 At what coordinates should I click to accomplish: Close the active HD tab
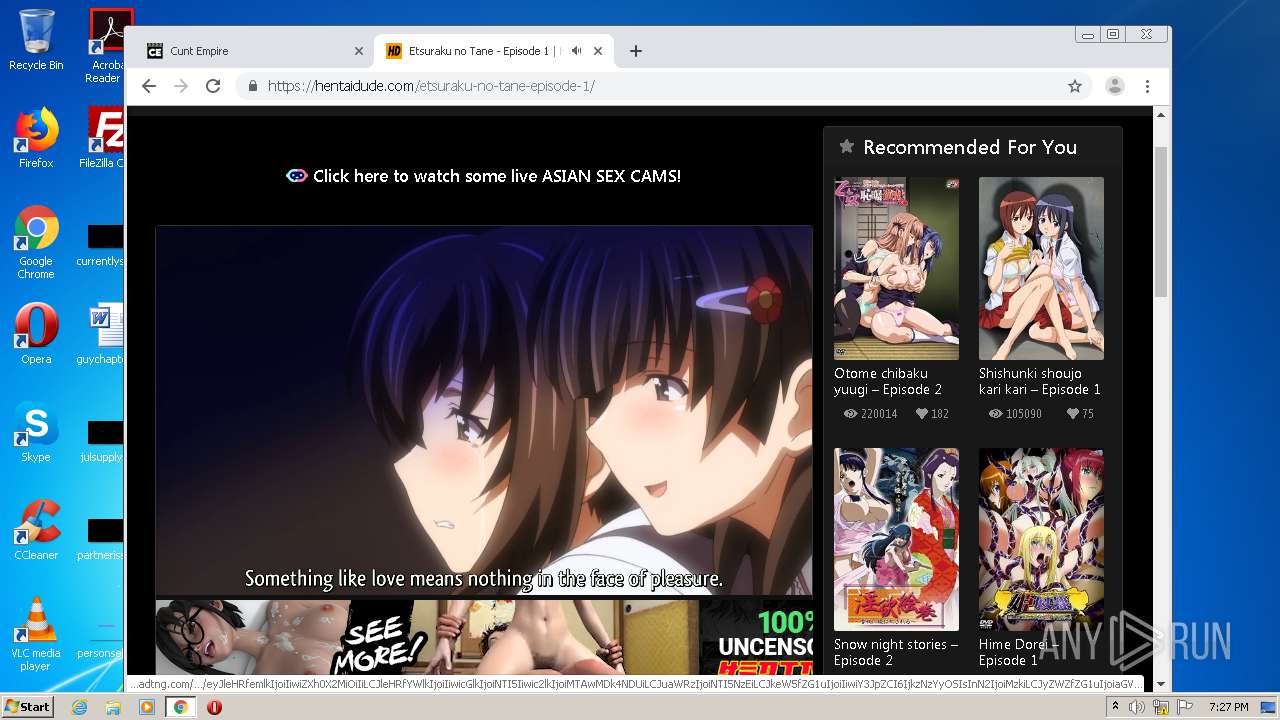pyautogui.click(x=598, y=51)
